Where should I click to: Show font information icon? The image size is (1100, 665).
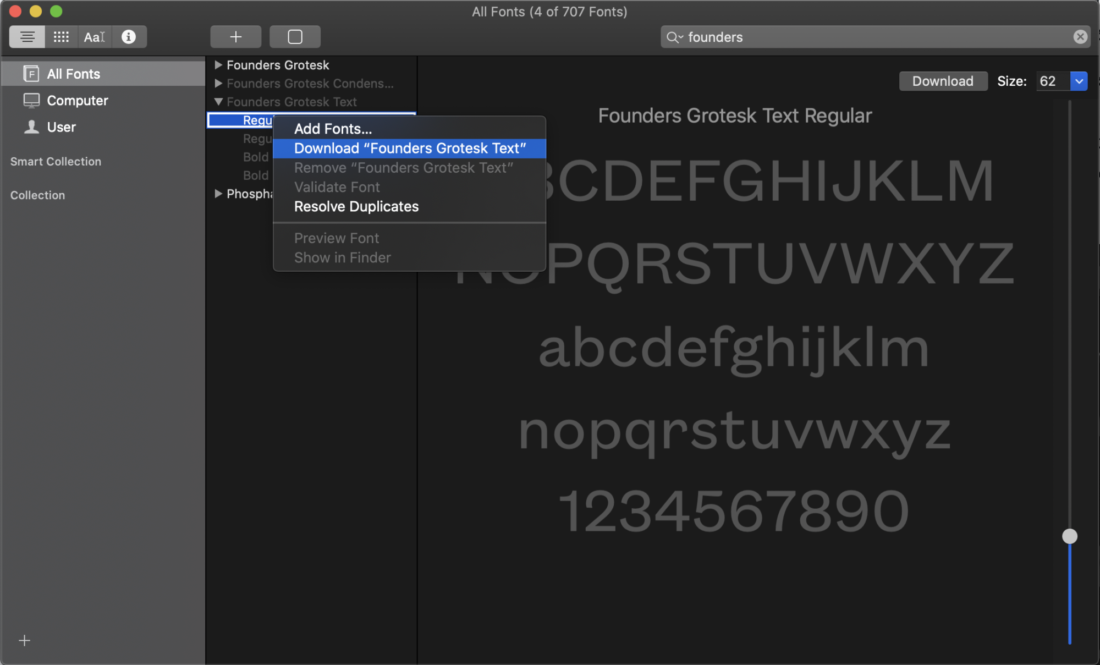pos(128,36)
